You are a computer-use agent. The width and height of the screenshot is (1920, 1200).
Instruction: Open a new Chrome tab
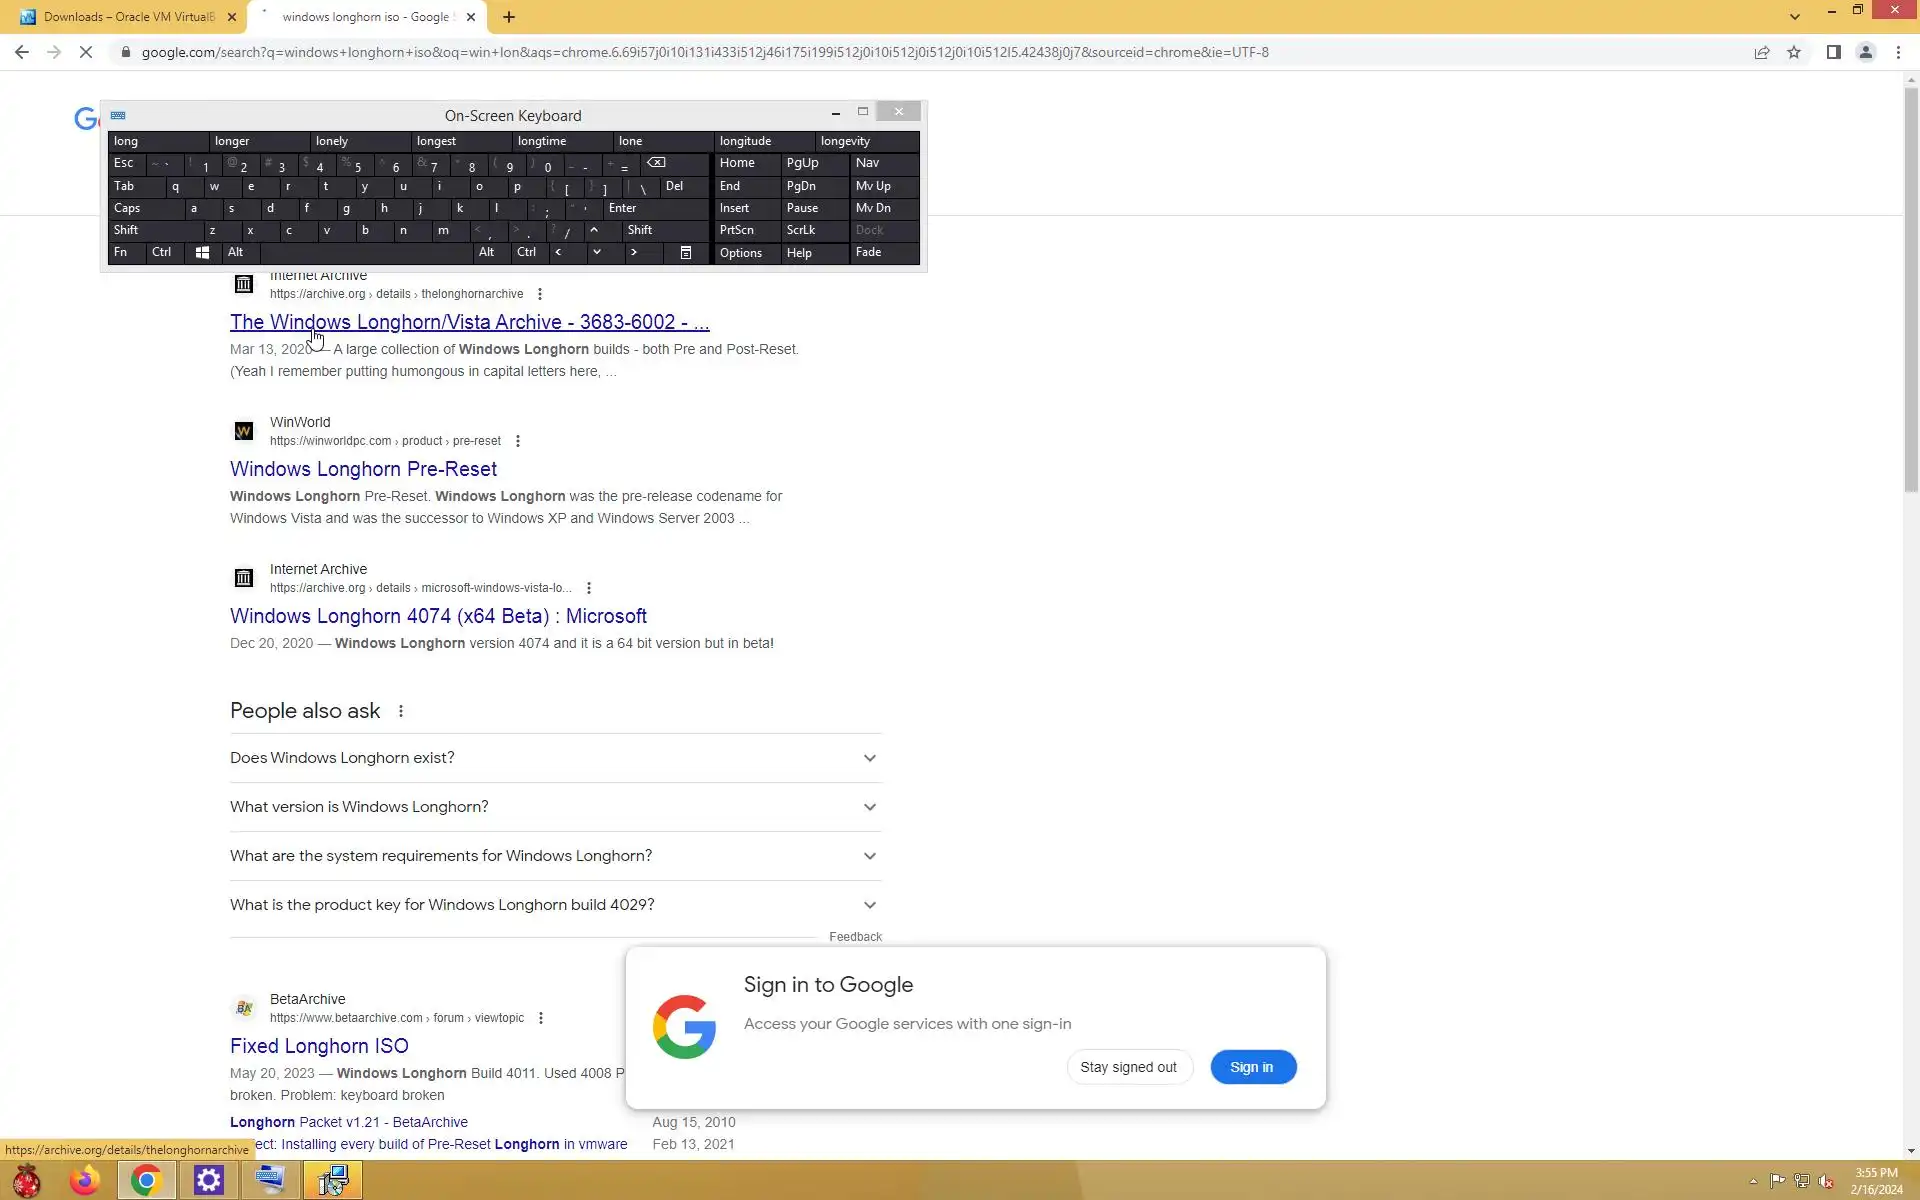(509, 17)
